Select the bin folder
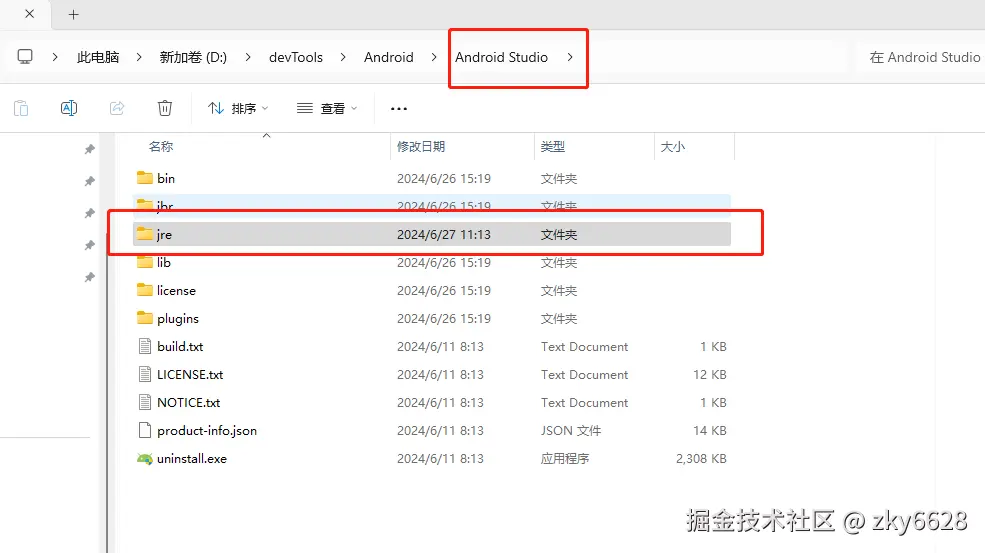985x553 pixels. [432, 178]
